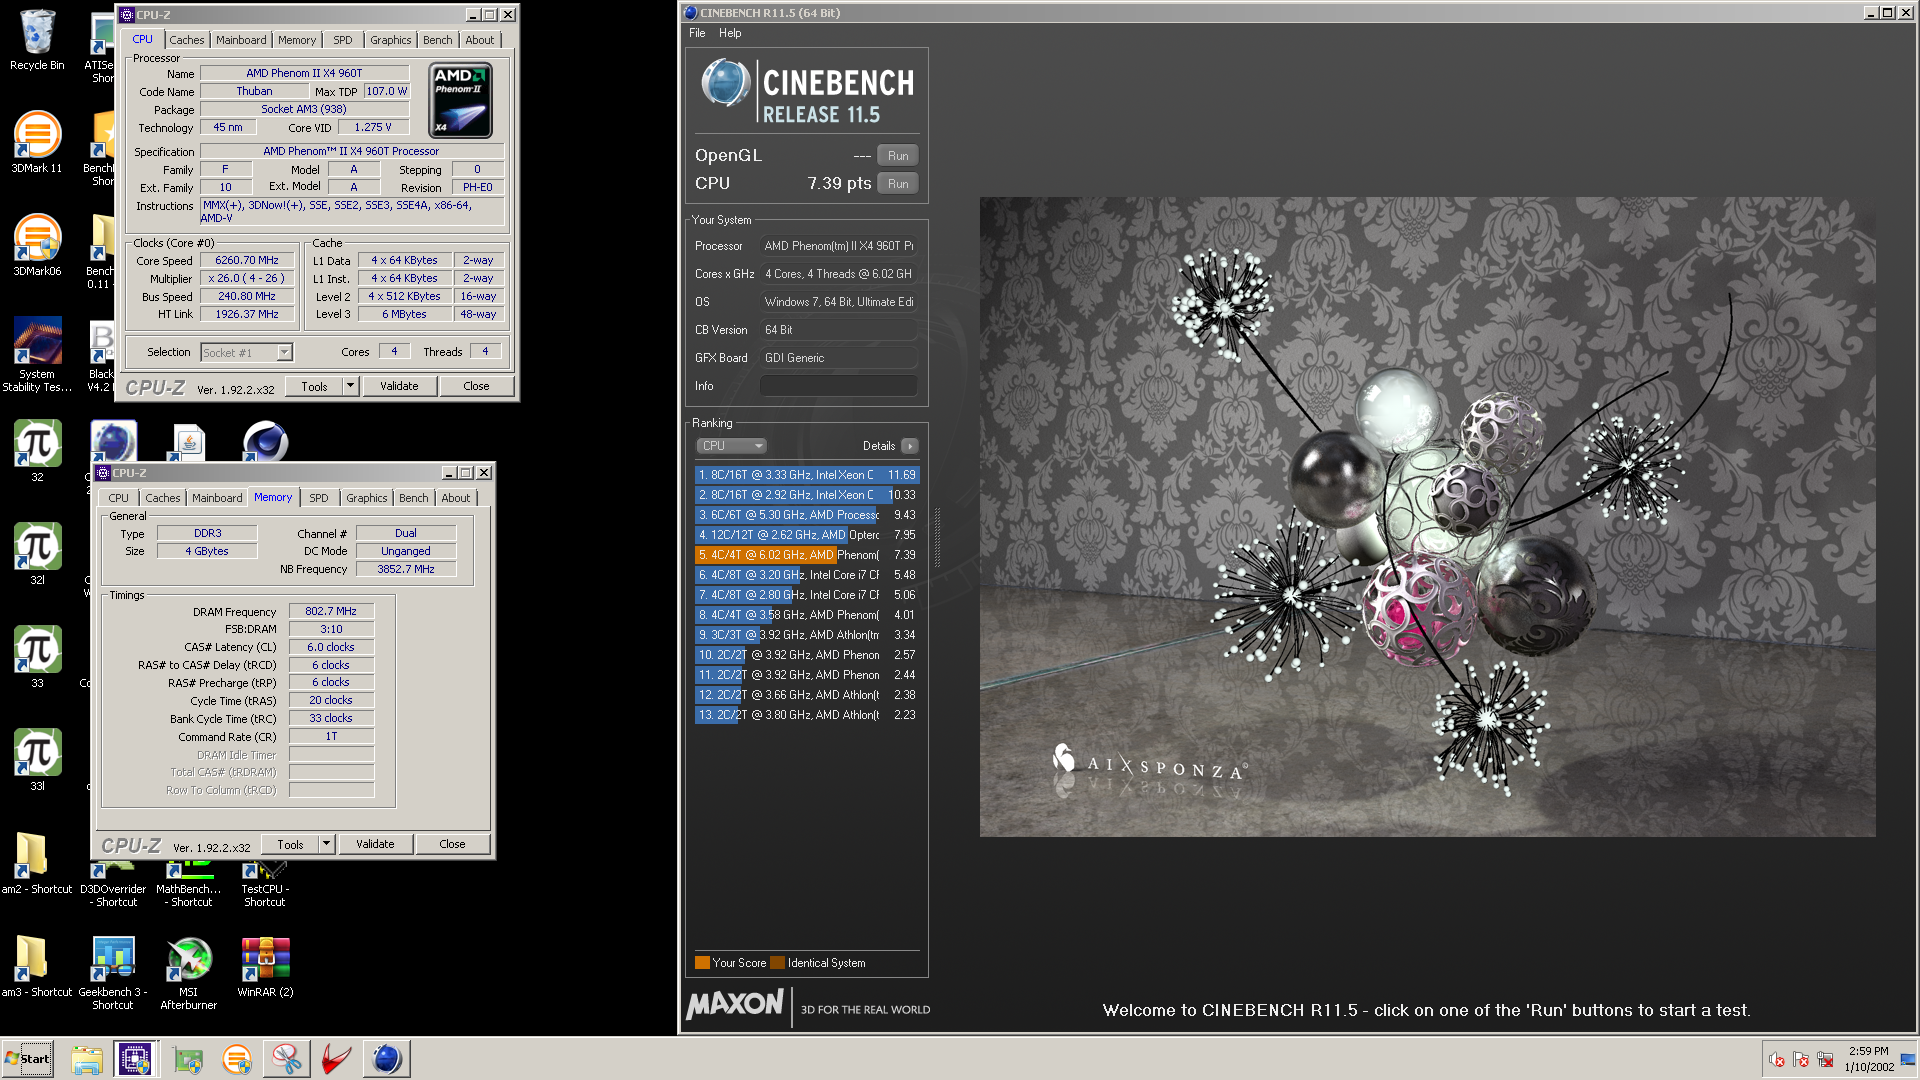Launch 3DMark 11 desktop shortcut
The width and height of the screenshot is (1920, 1080).
click(37, 142)
